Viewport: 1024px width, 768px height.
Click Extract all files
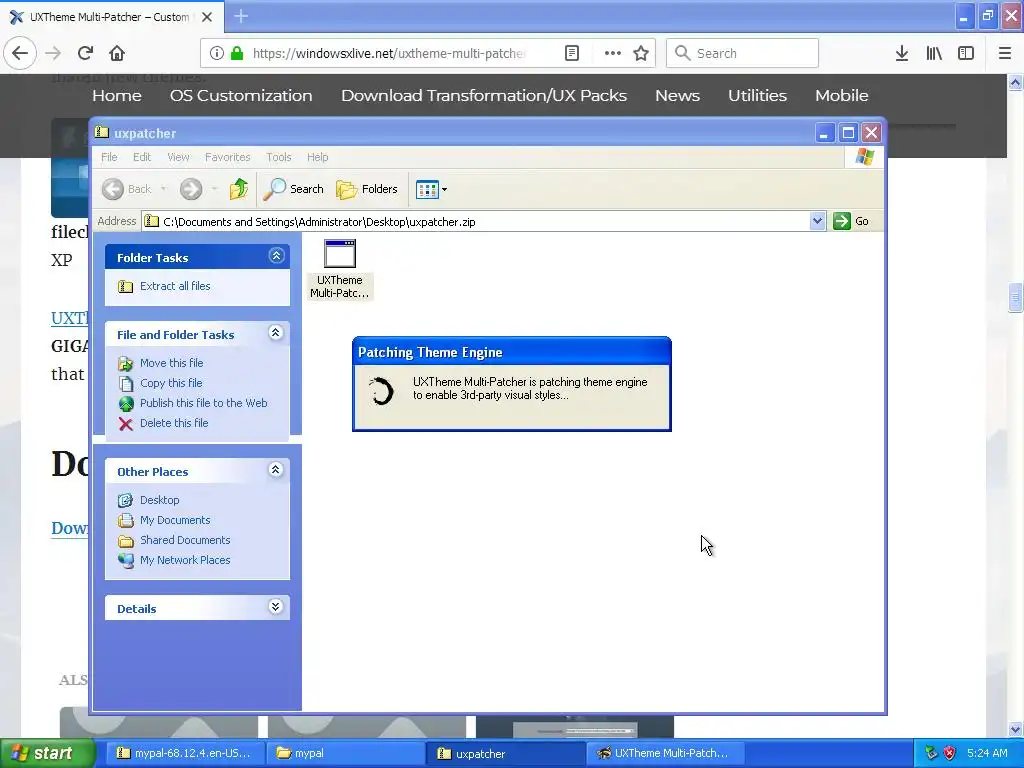coord(174,286)
